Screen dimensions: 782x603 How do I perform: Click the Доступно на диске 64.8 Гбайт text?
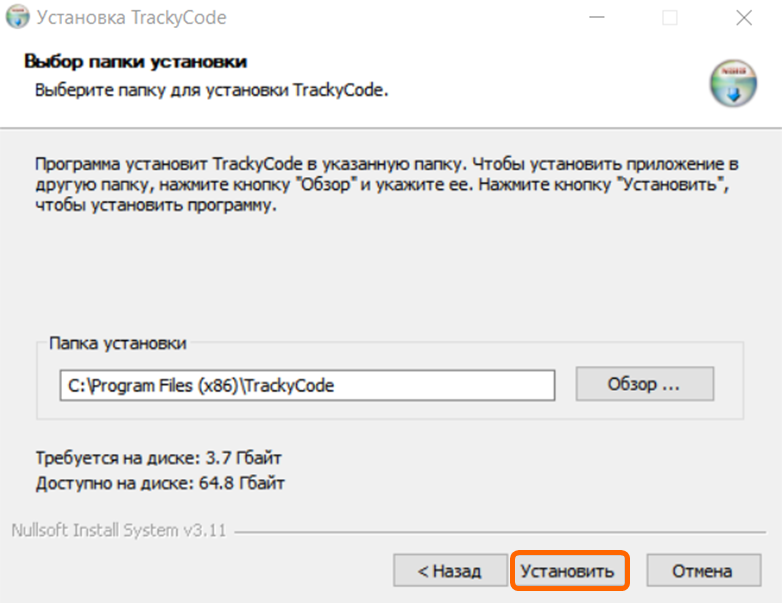point(160,484)
